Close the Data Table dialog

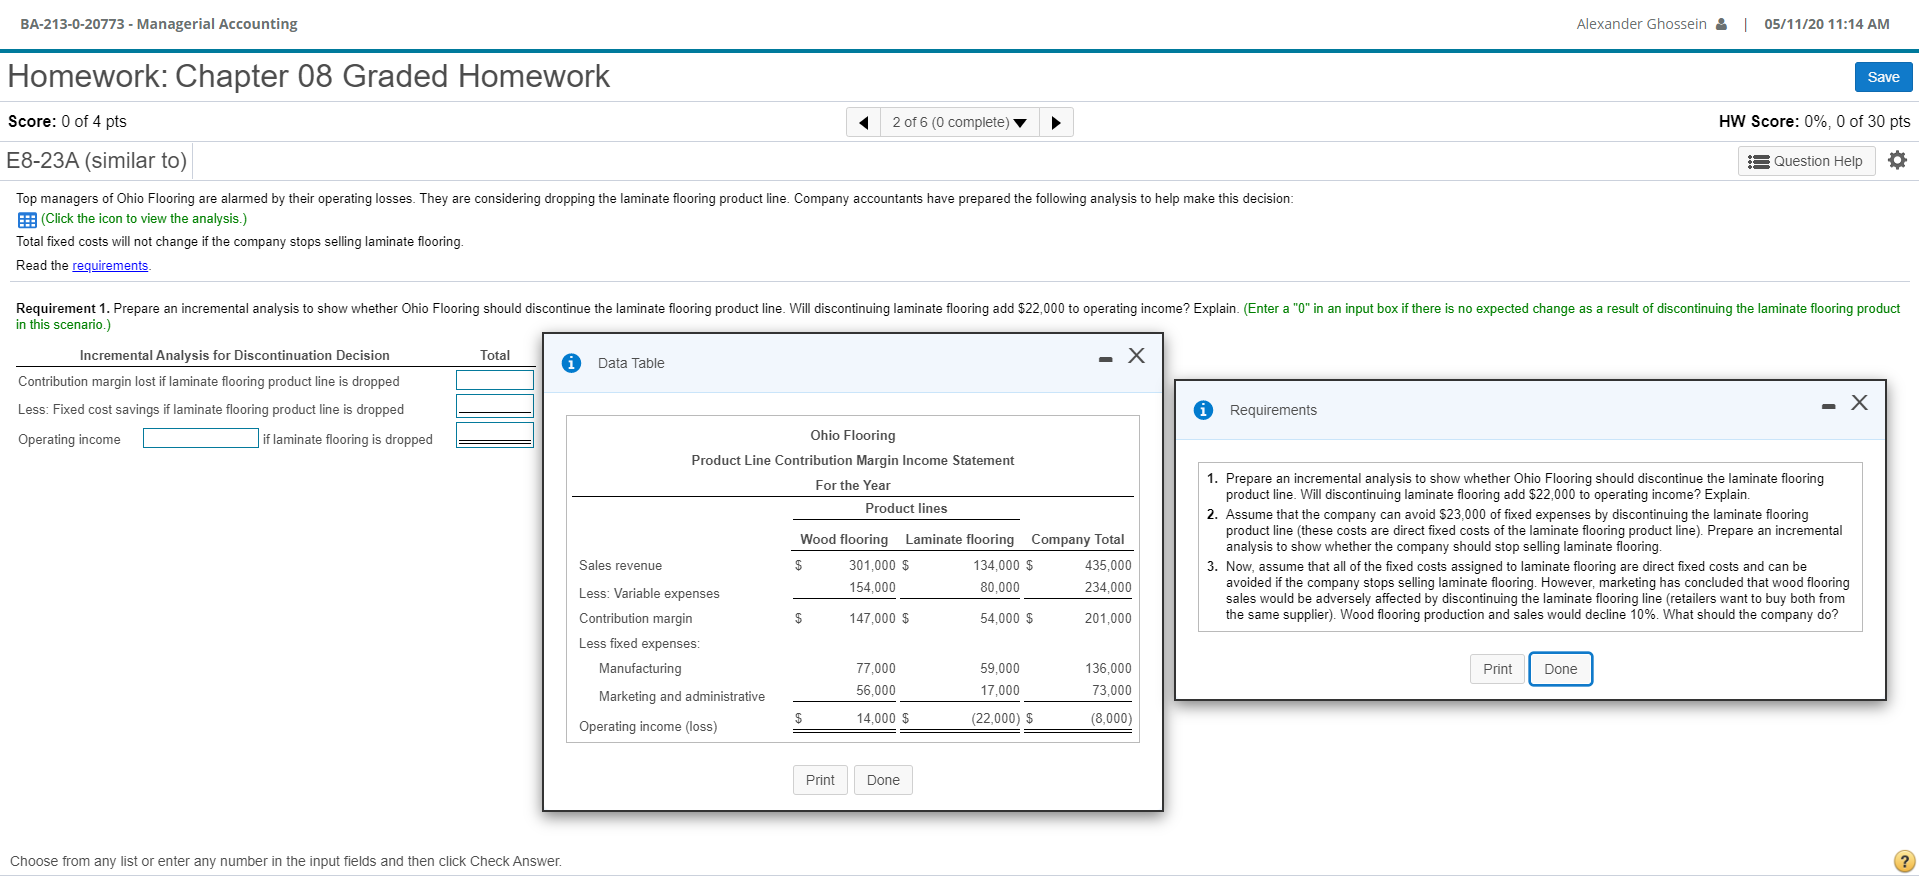[x=1136, y=356]
